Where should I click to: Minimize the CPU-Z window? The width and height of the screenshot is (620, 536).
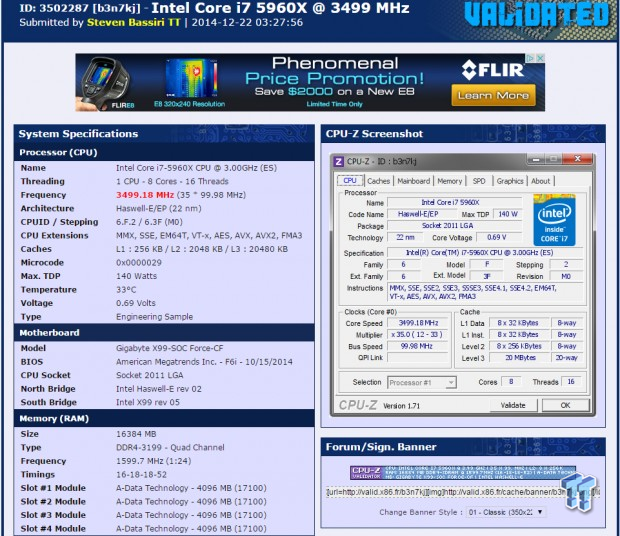point(536,159)
